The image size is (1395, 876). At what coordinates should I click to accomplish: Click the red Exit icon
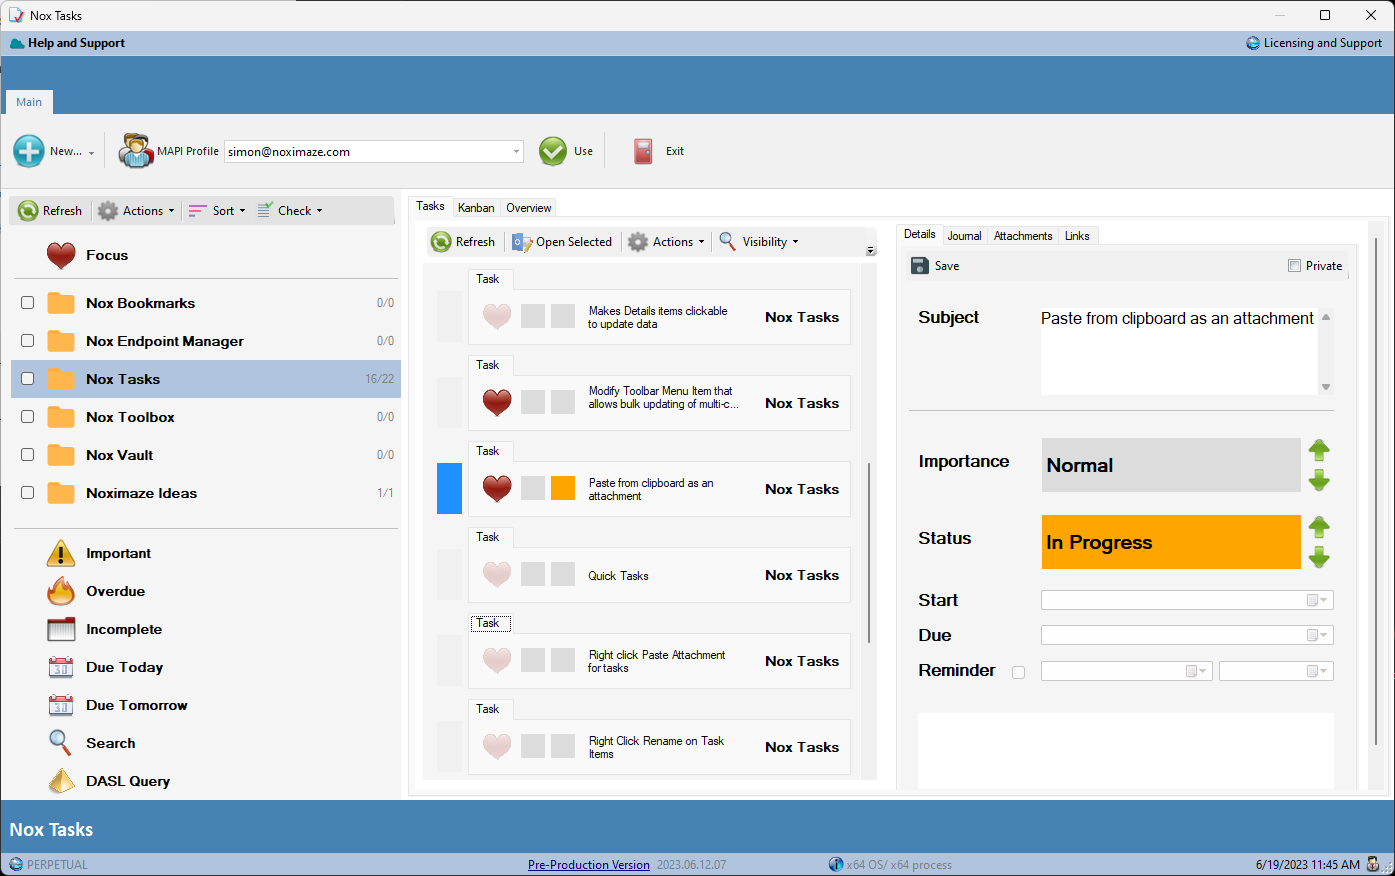click(x=643, y=151)
